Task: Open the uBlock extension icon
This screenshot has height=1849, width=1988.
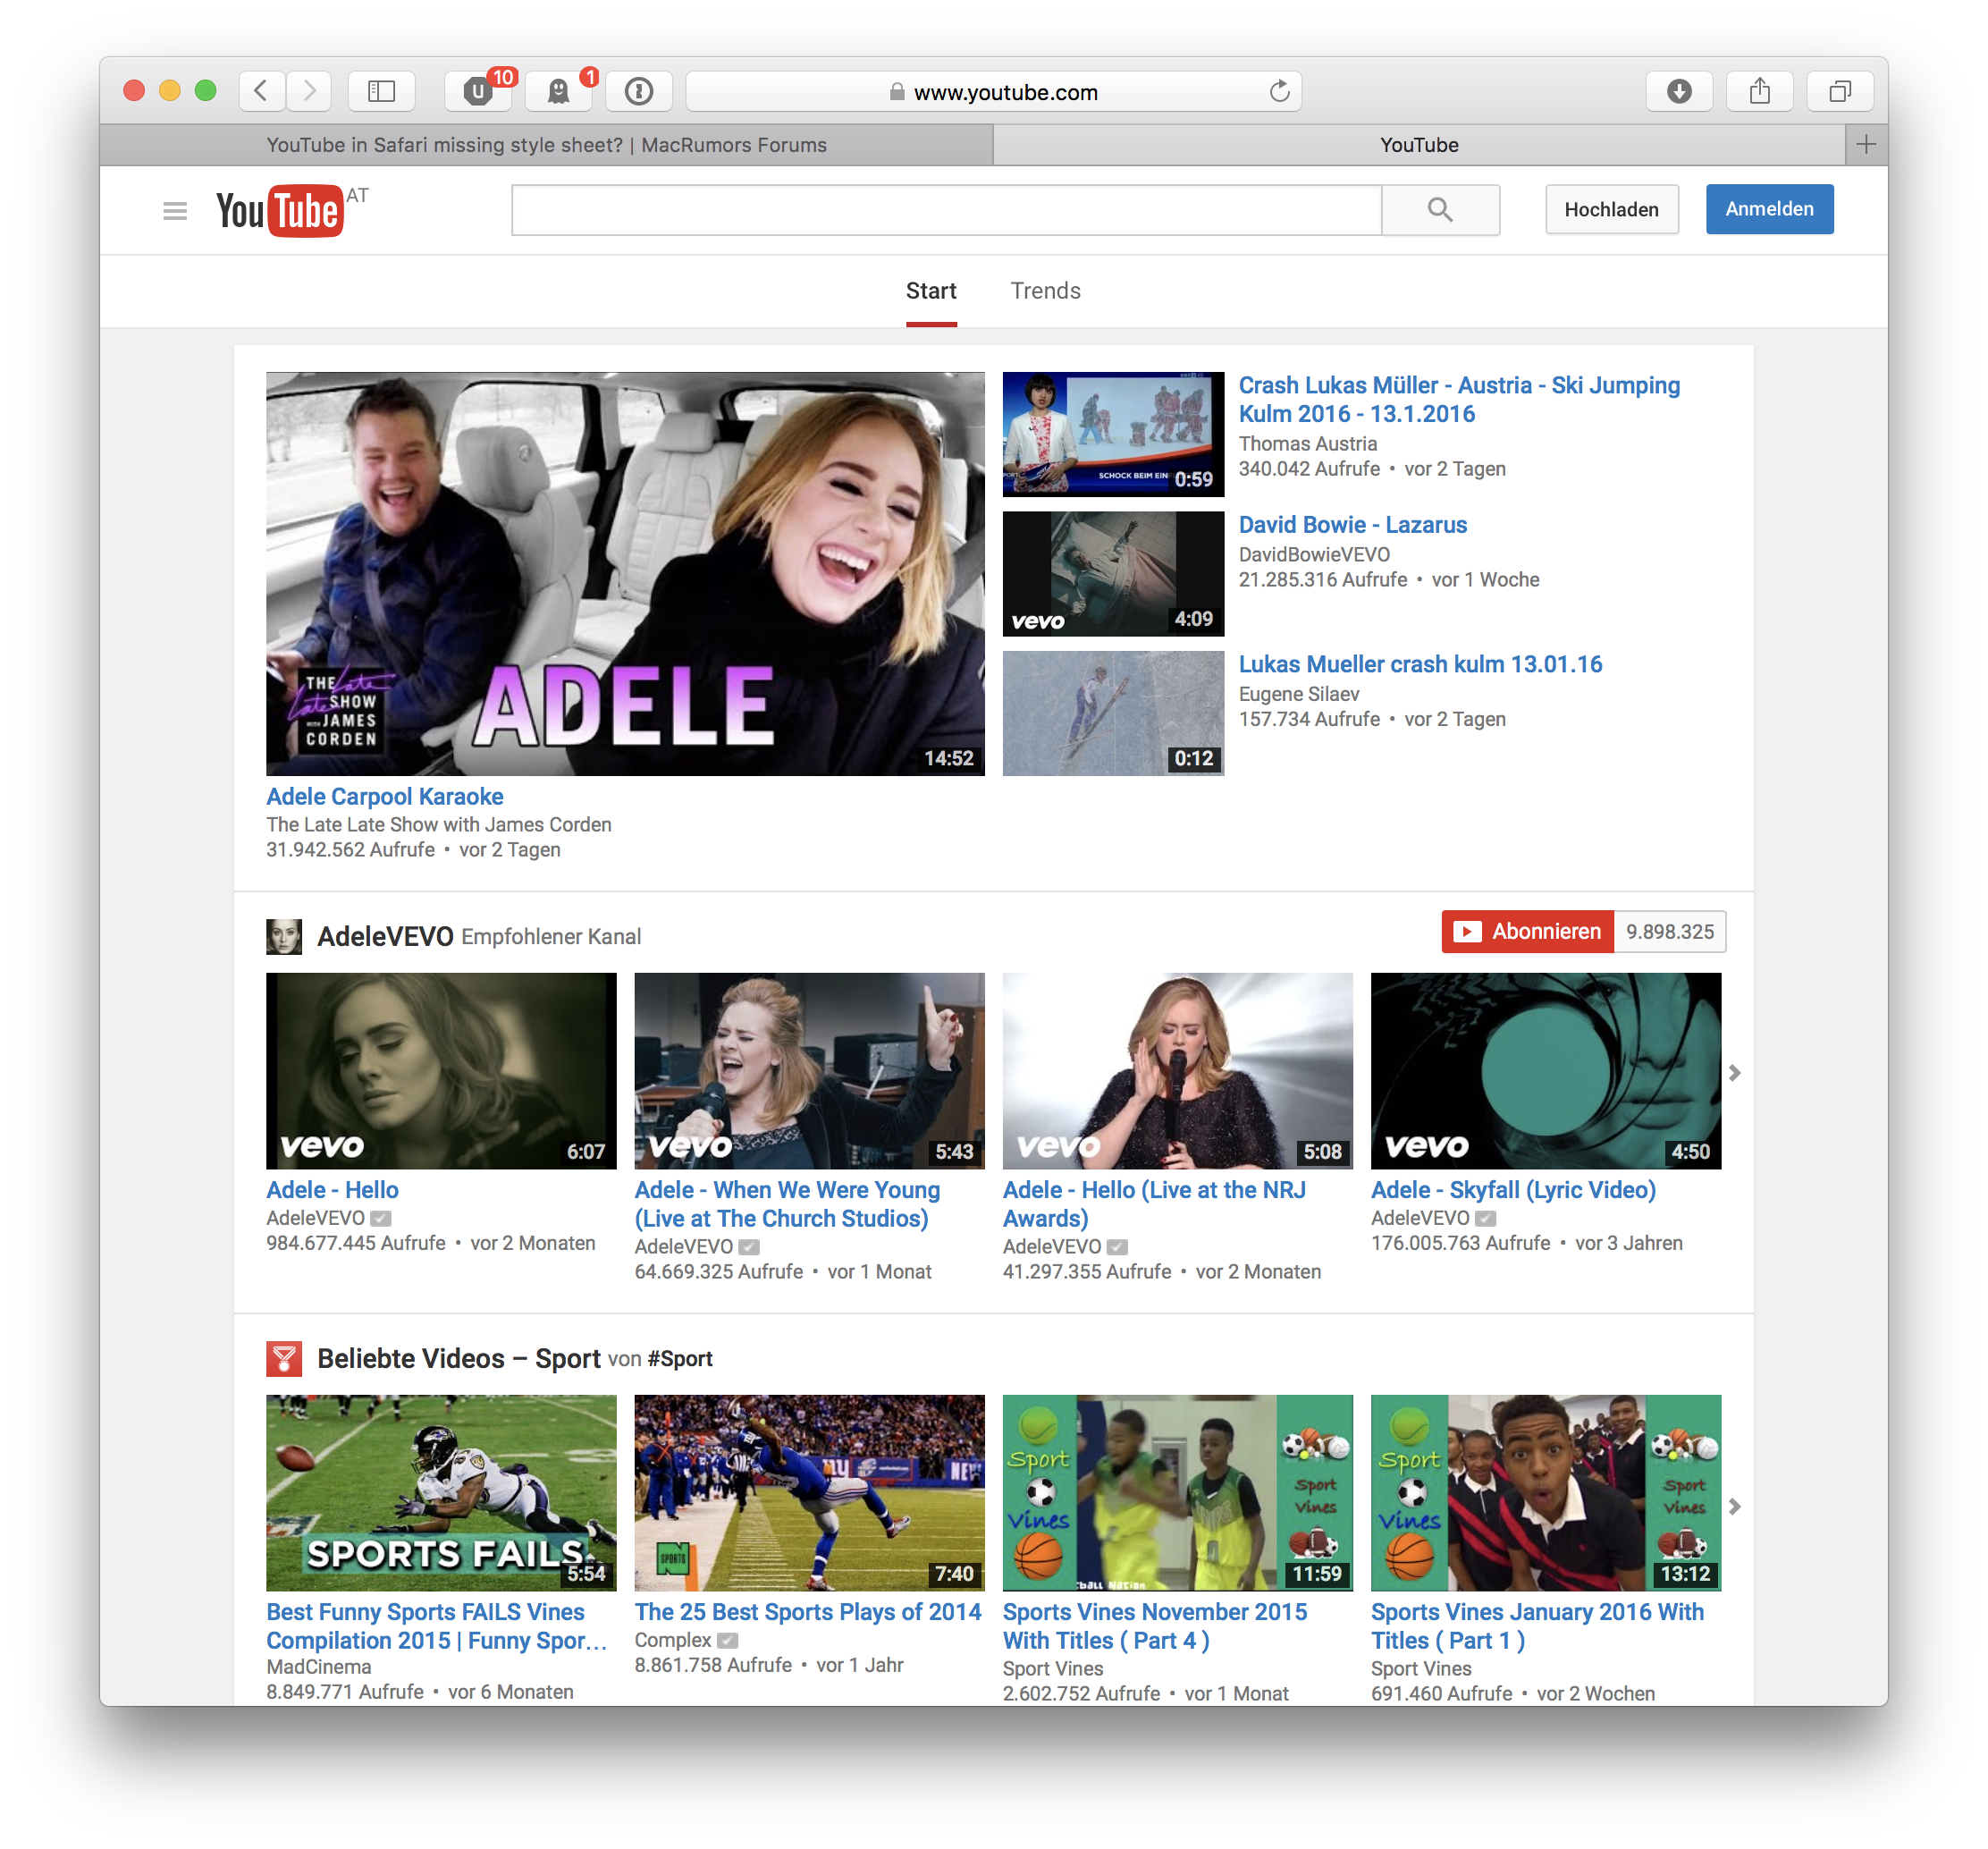Action: [478, 92]
